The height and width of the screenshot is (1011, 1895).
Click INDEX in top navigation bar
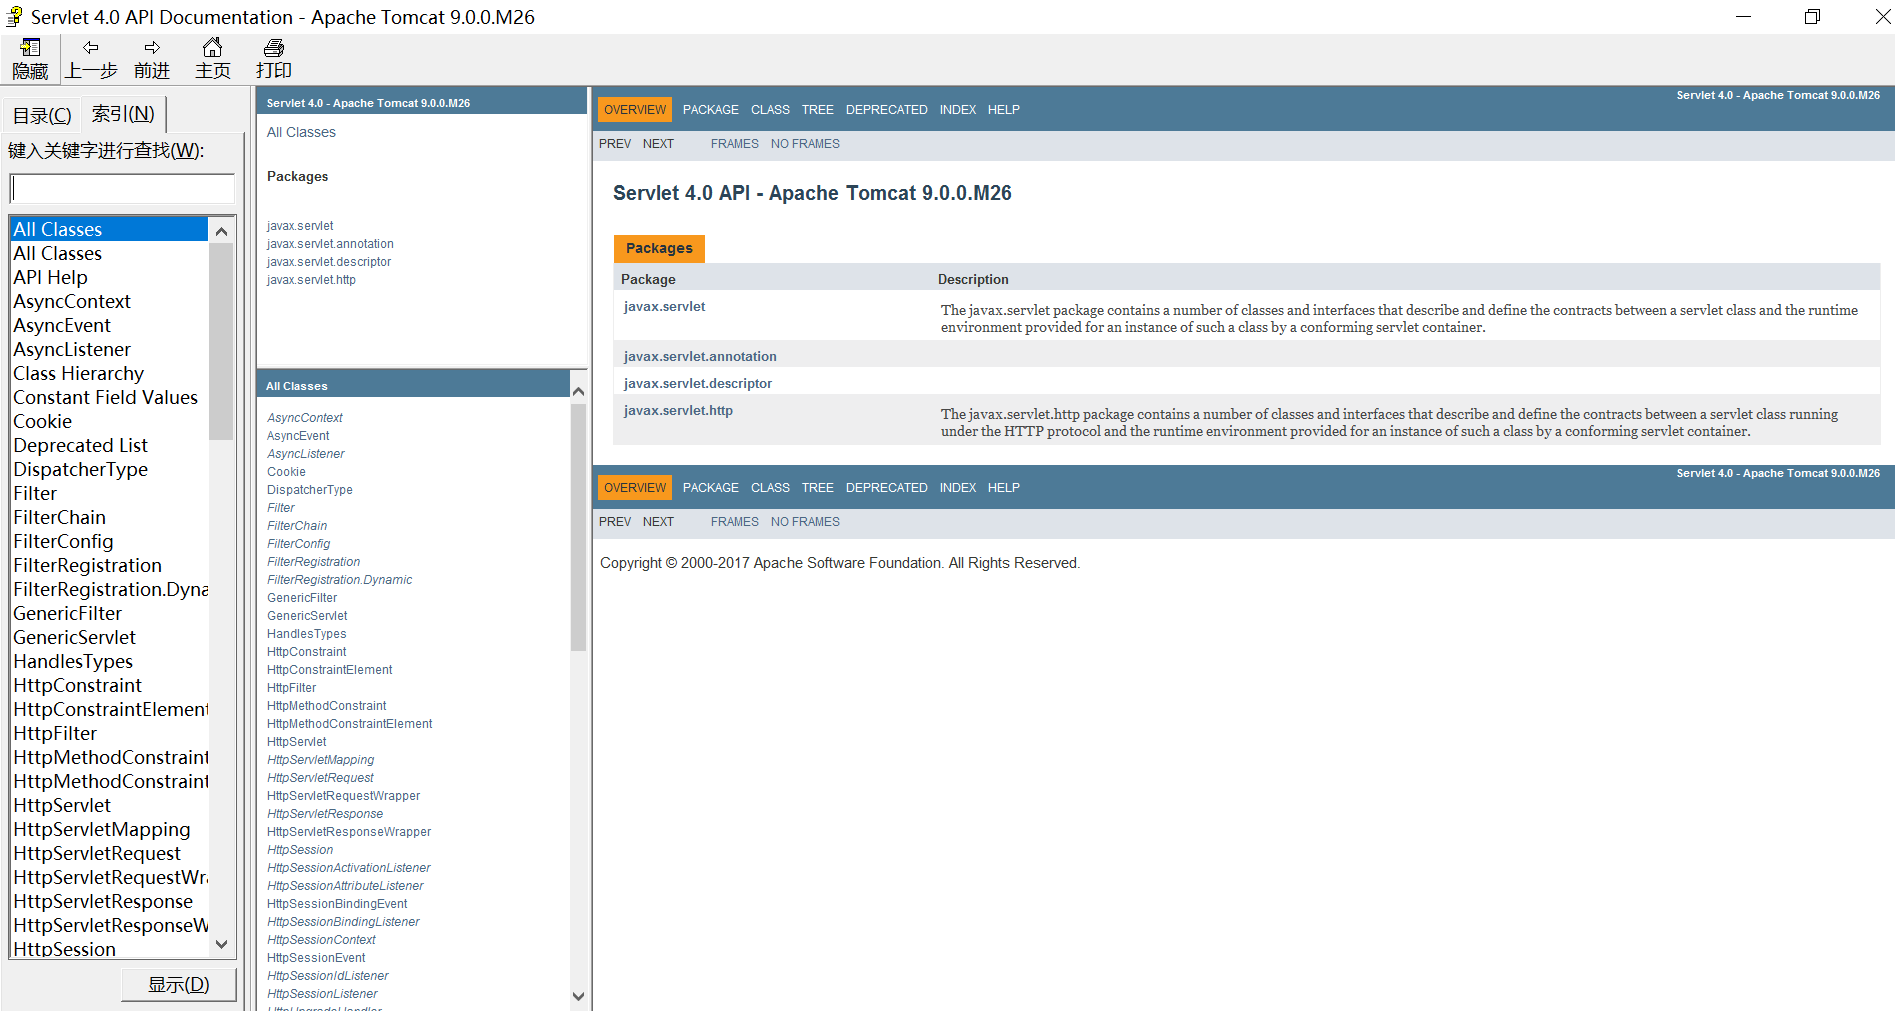tap(958, 110)
